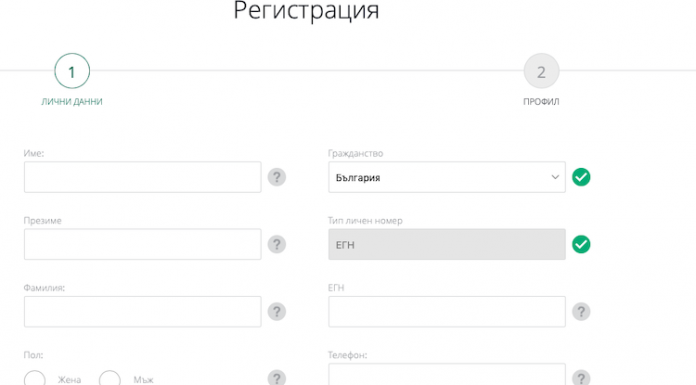Image resolution: width=696 pixels, height=385 pixels.
Task: Click the disabled ЕГН type field
Action: click(447, 244)
